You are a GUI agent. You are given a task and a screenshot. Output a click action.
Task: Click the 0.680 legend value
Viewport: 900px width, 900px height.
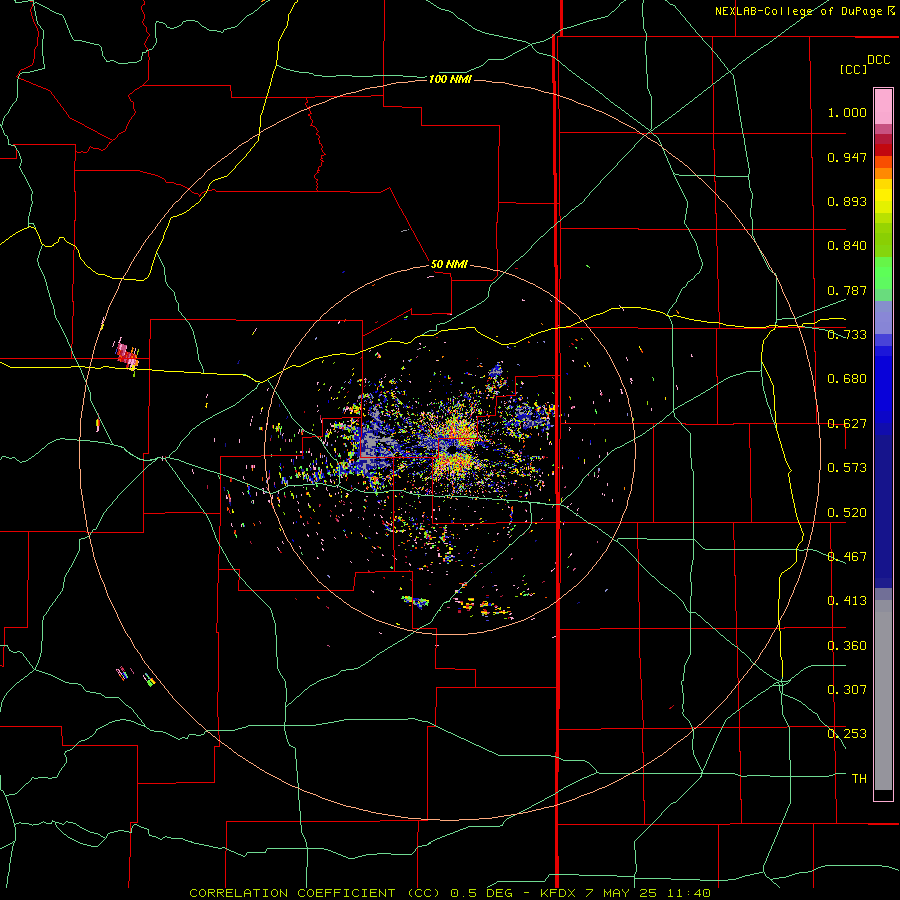(x=847, y=379)
